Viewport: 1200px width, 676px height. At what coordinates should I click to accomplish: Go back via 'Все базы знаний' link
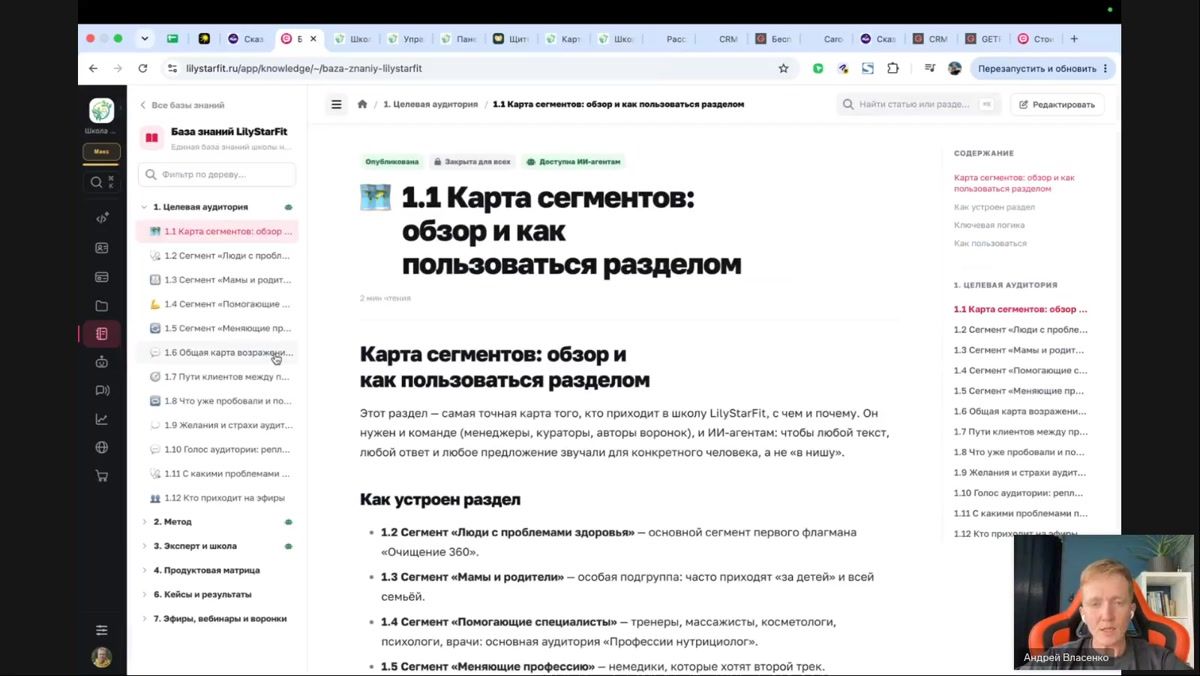point(182,105)
